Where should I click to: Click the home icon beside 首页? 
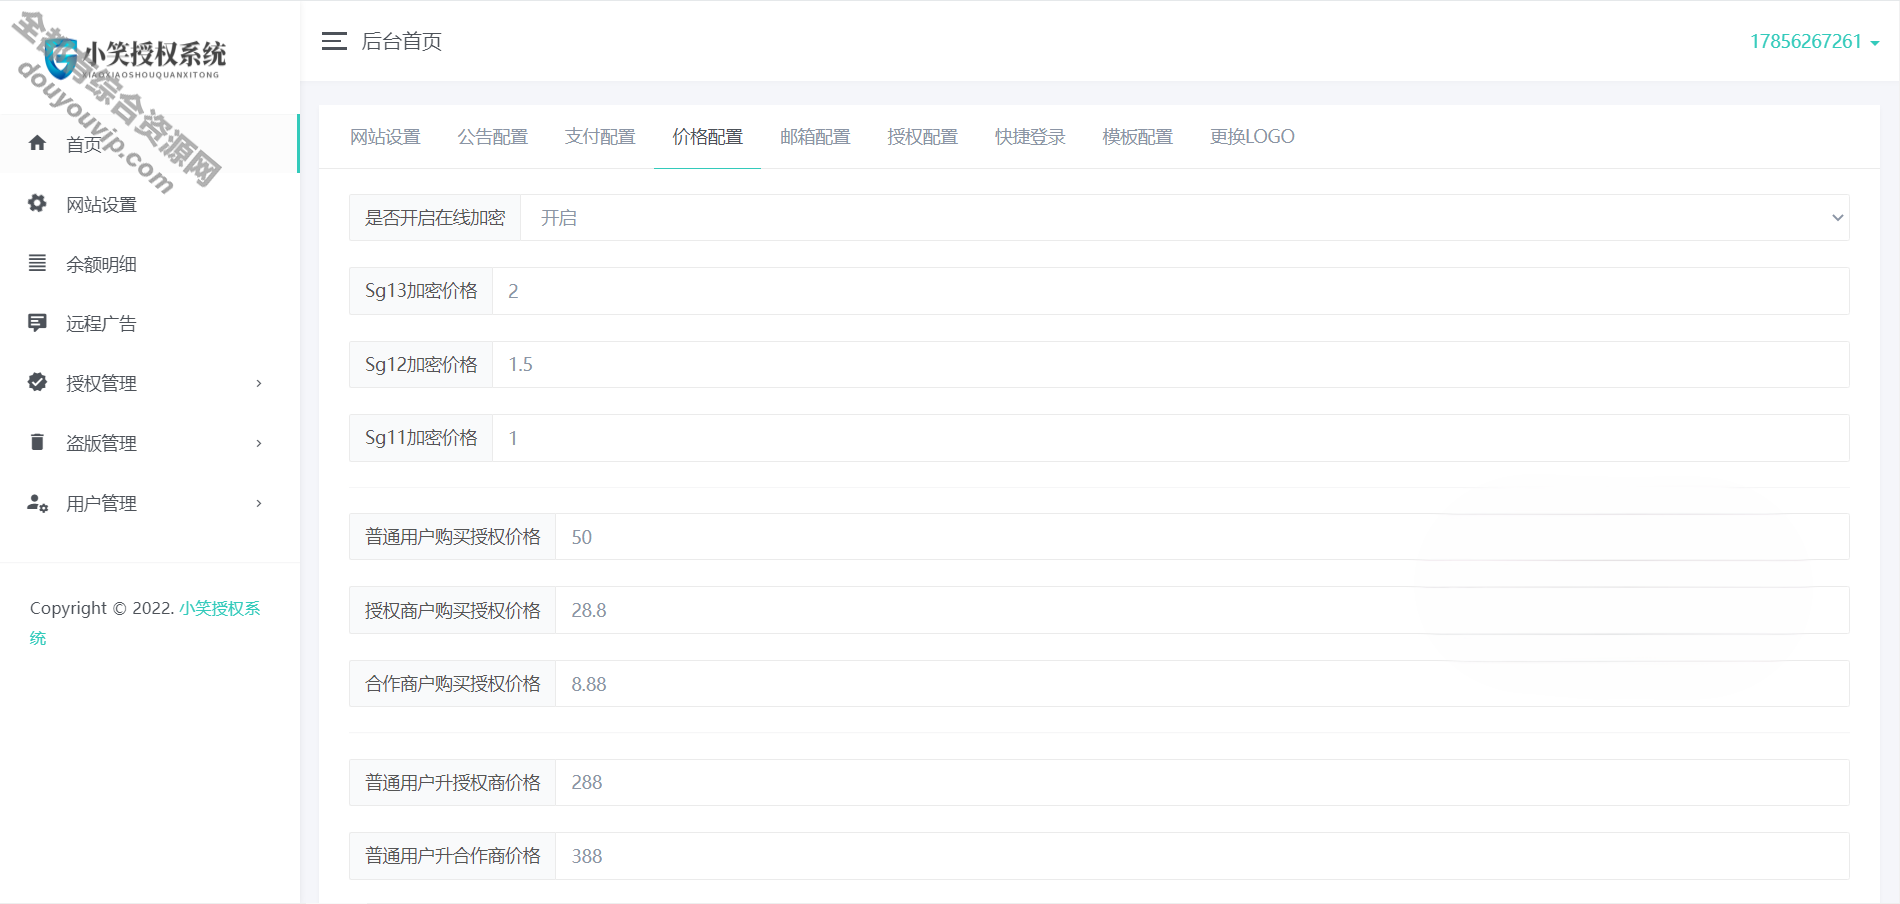point(37,143)
